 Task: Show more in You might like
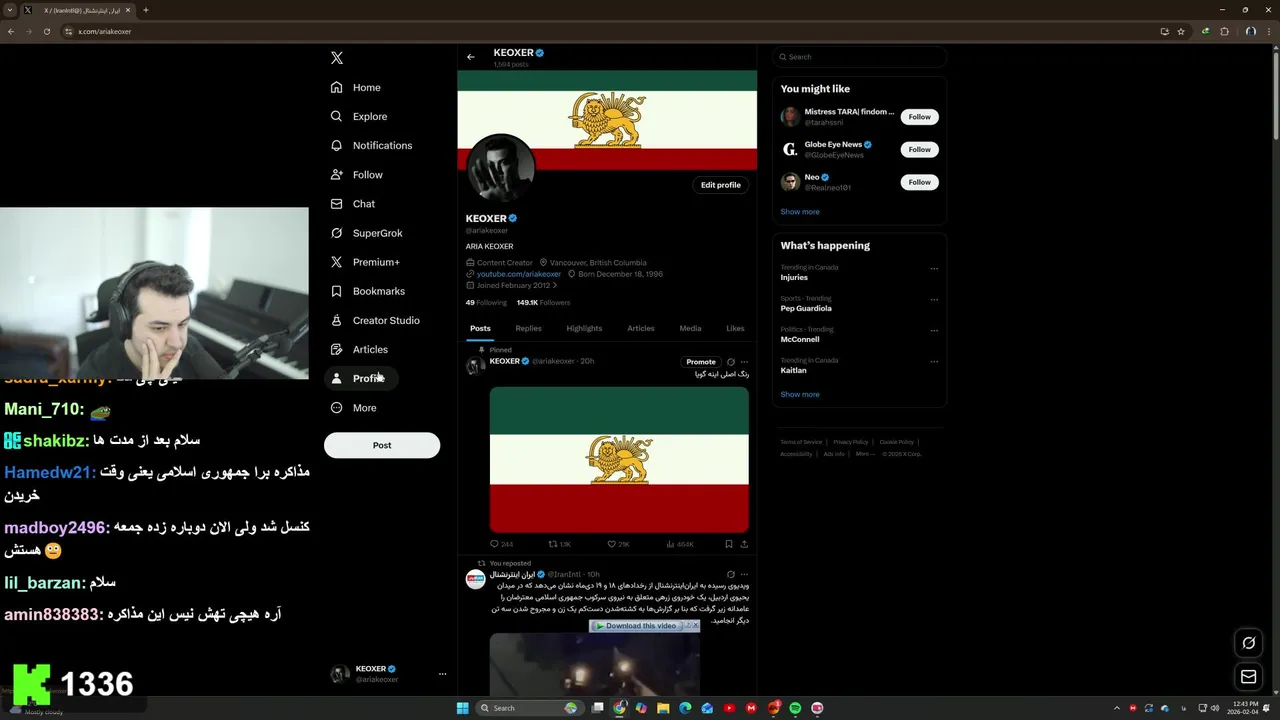point(800,212)
